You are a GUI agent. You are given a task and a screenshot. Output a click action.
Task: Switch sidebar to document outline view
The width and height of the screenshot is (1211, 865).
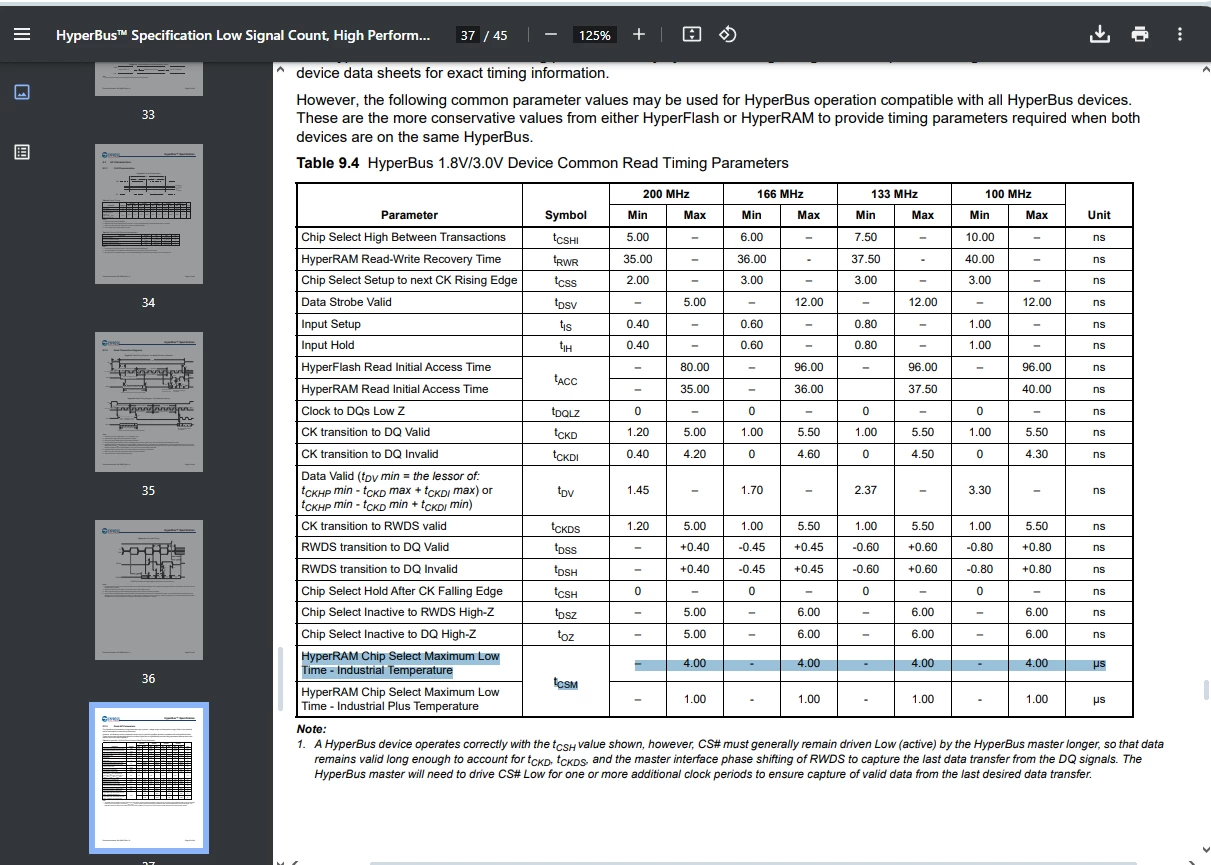tap(22, 152)
